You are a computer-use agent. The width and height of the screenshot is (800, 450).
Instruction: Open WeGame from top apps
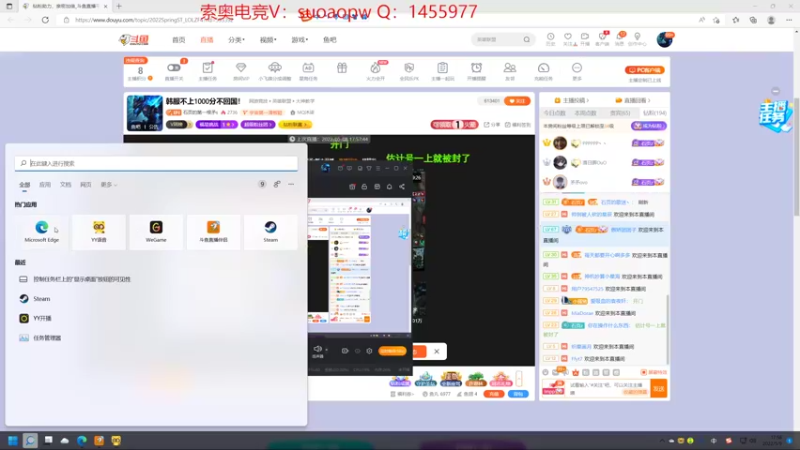click(x=156, y=232)
